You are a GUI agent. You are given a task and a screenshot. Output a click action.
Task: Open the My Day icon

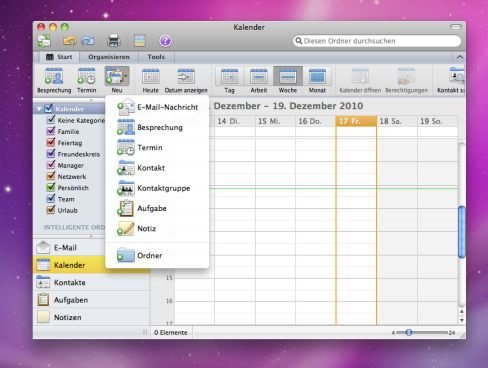point(140,41)
